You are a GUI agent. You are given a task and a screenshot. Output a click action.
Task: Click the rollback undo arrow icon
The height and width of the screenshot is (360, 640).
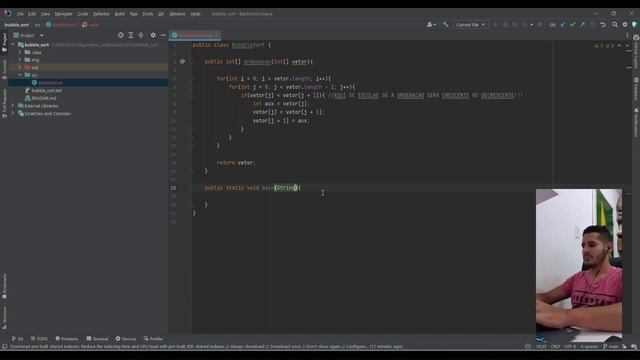pyautogui.click(x=603, y=25)
